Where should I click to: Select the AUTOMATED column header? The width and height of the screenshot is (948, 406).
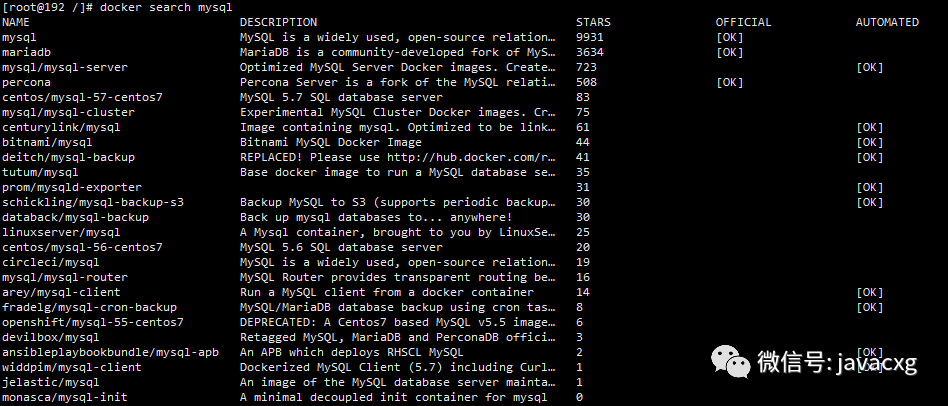point(887,22)
